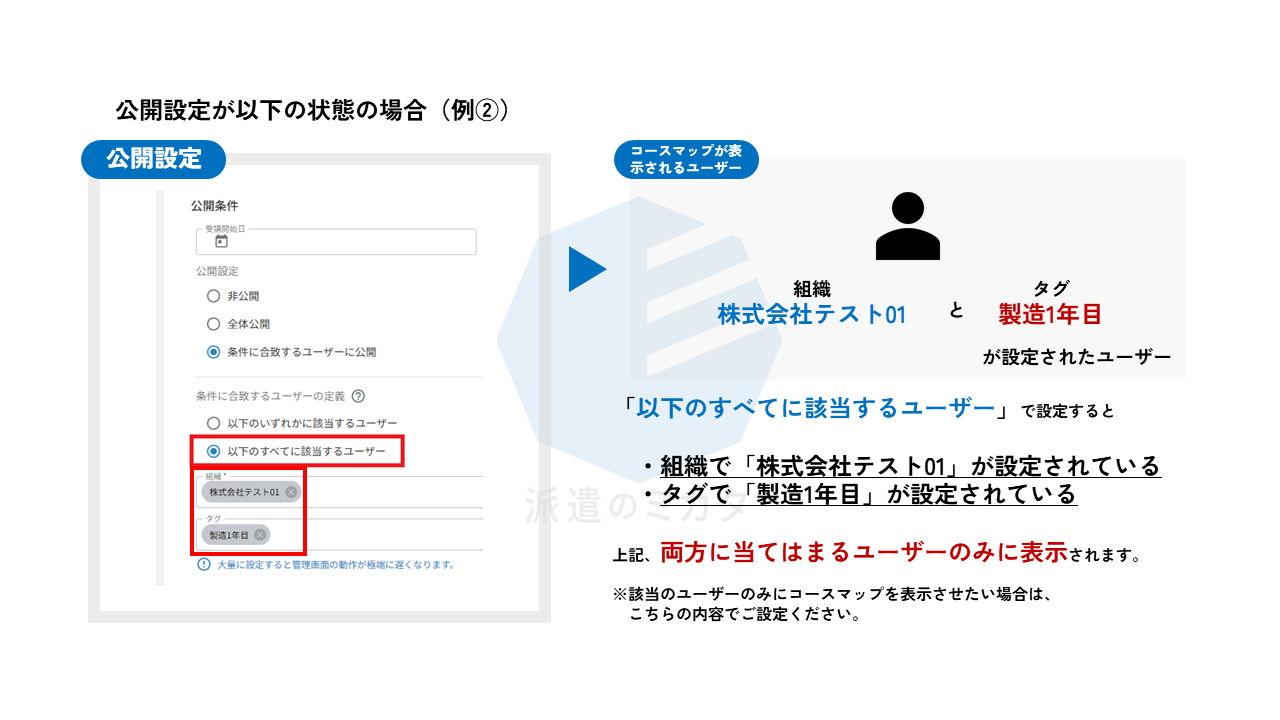Select the 非公開 radio button

pos(213,296)
